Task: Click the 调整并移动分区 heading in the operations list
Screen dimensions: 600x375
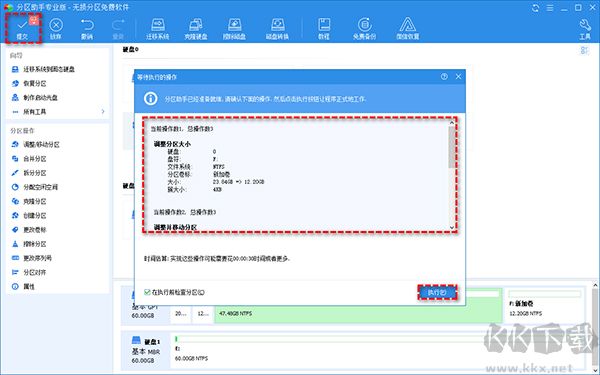Action: pos(175,227)
